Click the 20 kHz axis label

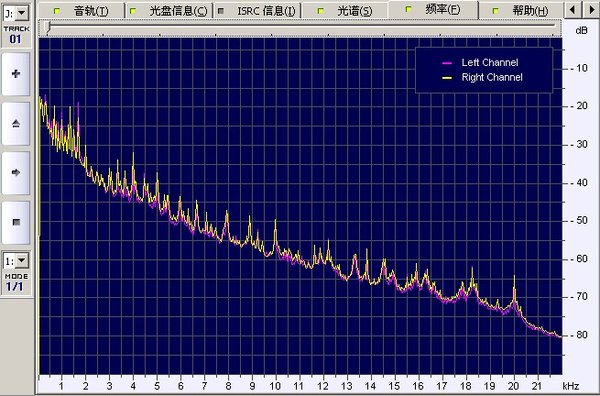click(x=514, y=386)
